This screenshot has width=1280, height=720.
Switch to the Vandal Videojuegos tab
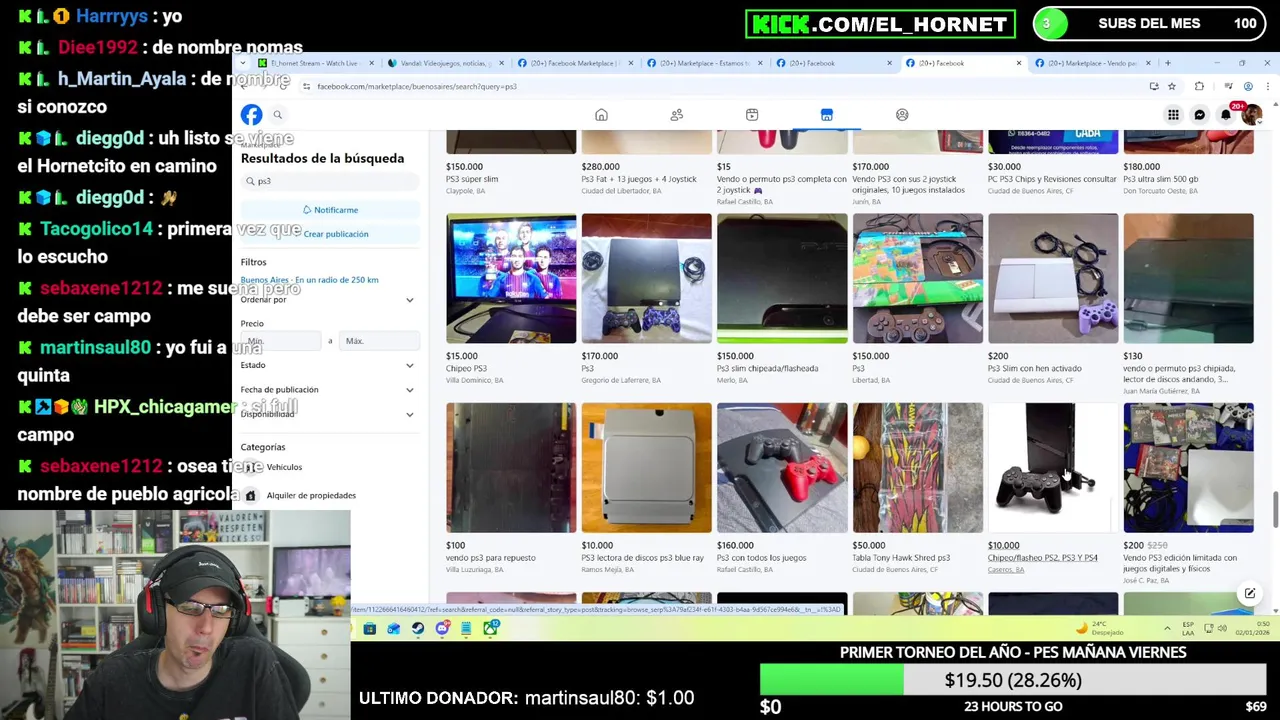coord(445,63)
